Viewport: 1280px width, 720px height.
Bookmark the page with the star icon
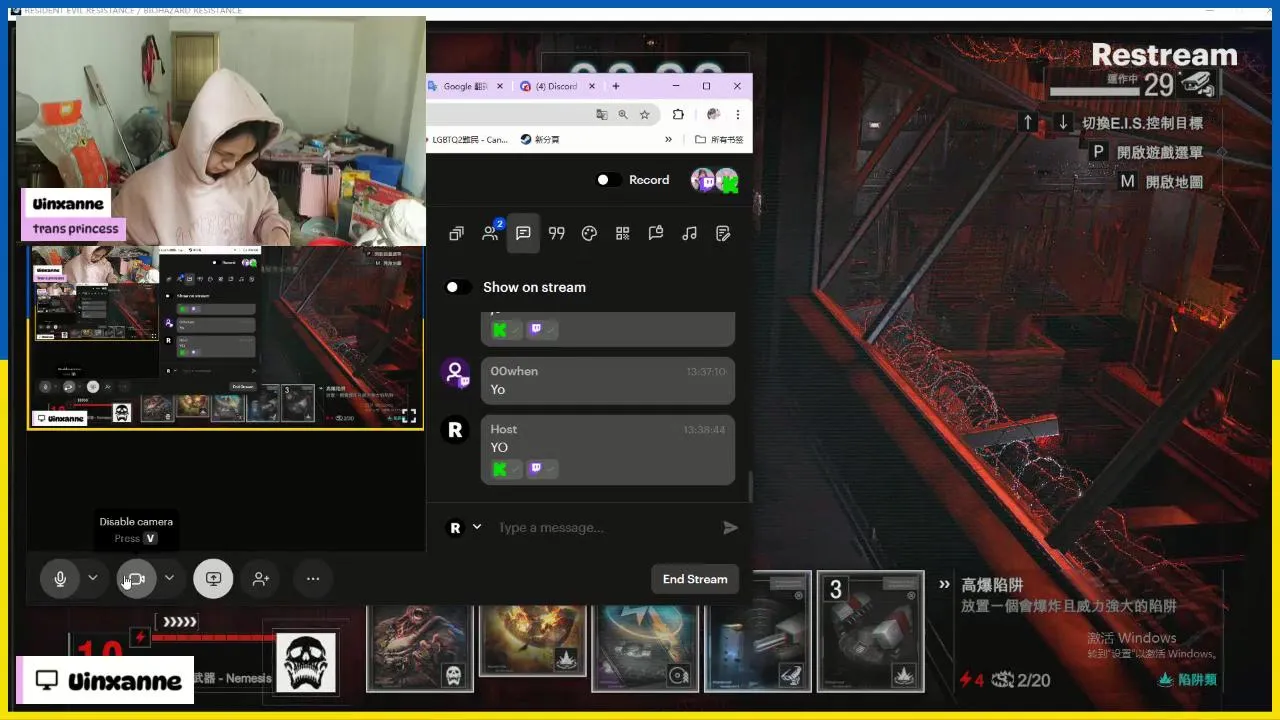click(x=644, y=114)
